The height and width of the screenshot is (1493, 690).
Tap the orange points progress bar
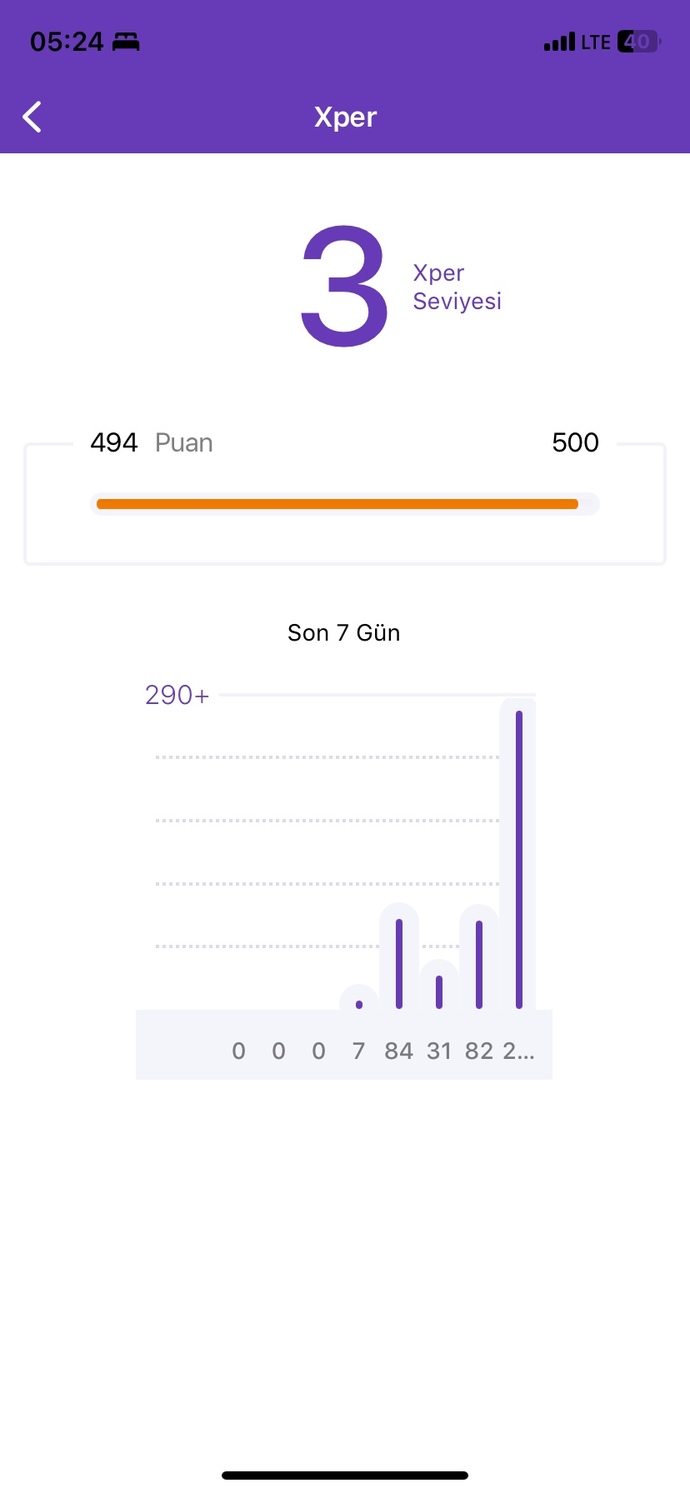337,504
